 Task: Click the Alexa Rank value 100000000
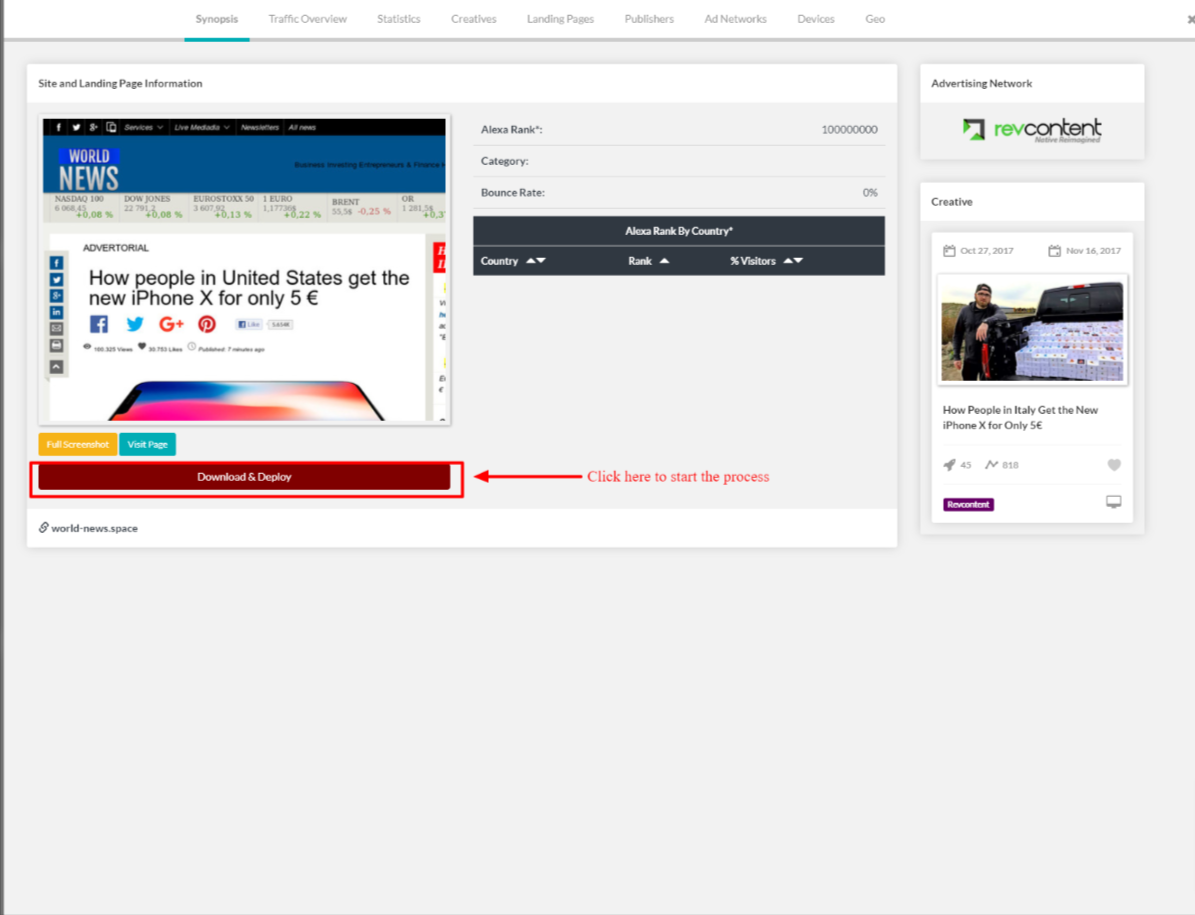tap(849, 130)
